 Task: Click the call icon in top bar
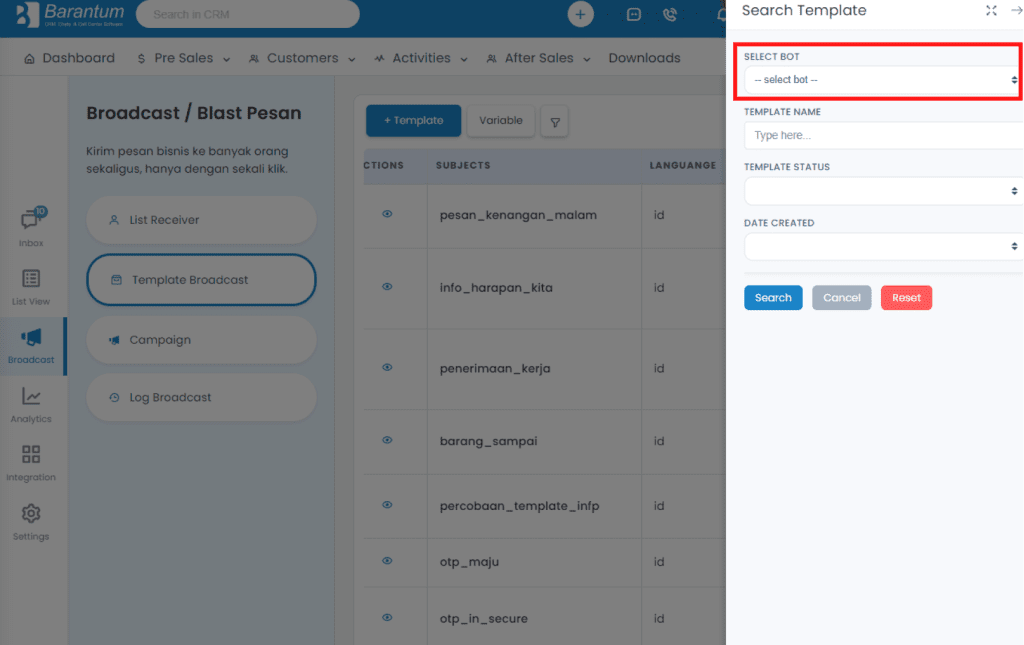coord(671,15)
